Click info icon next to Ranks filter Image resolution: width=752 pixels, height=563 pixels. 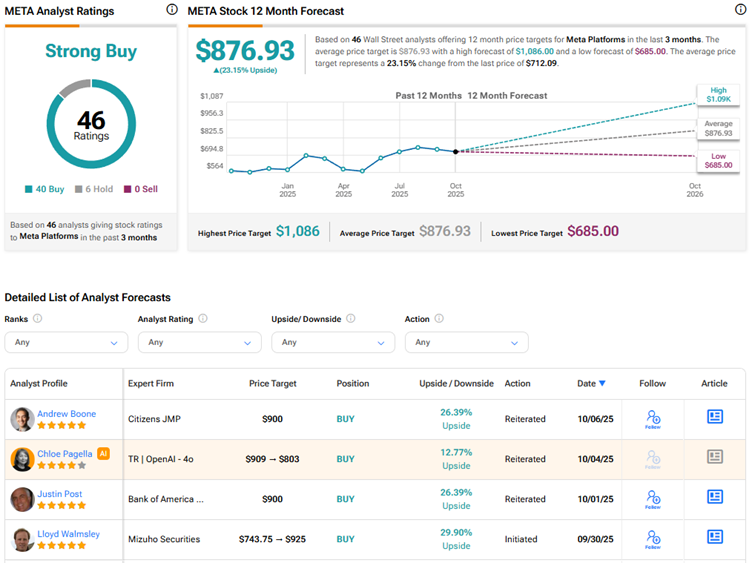click(x=38, y=319)
